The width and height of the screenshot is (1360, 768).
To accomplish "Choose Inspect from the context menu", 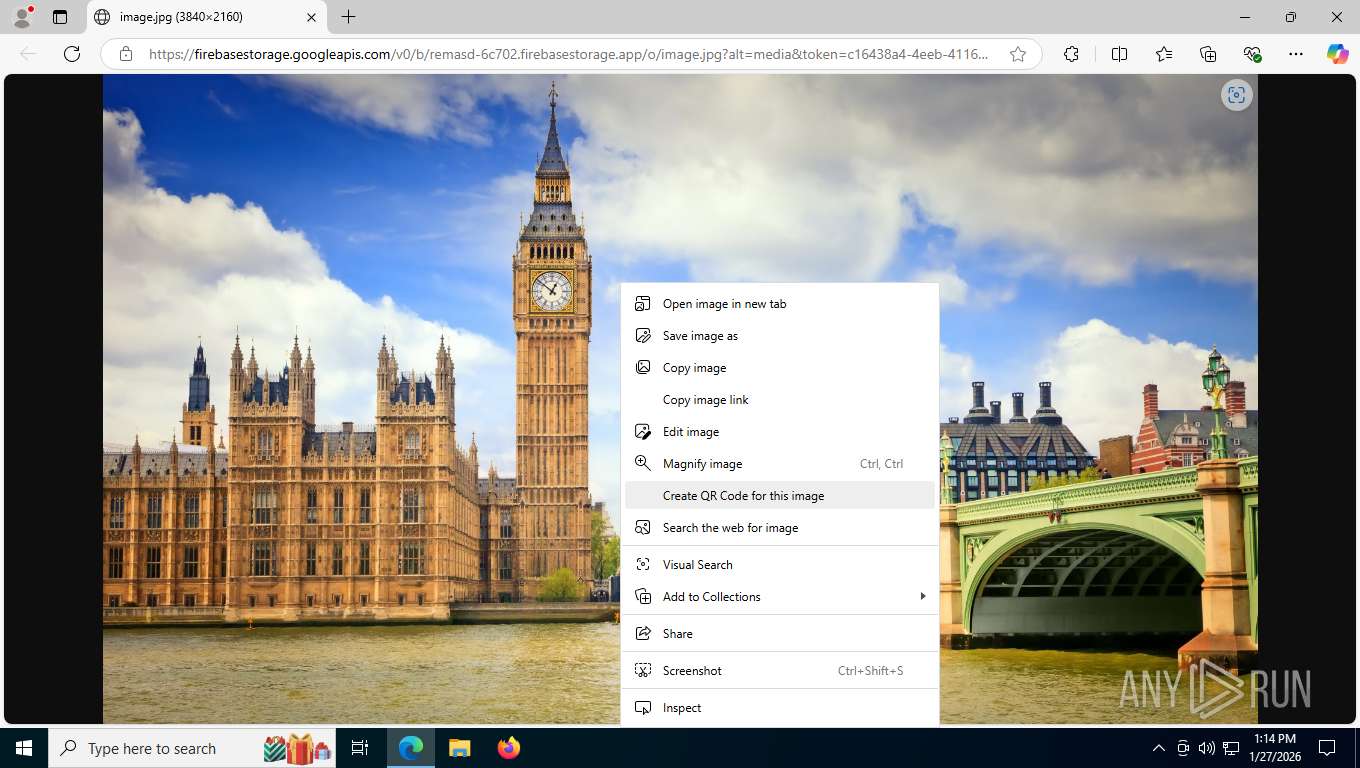I will (x=780, y=708).
